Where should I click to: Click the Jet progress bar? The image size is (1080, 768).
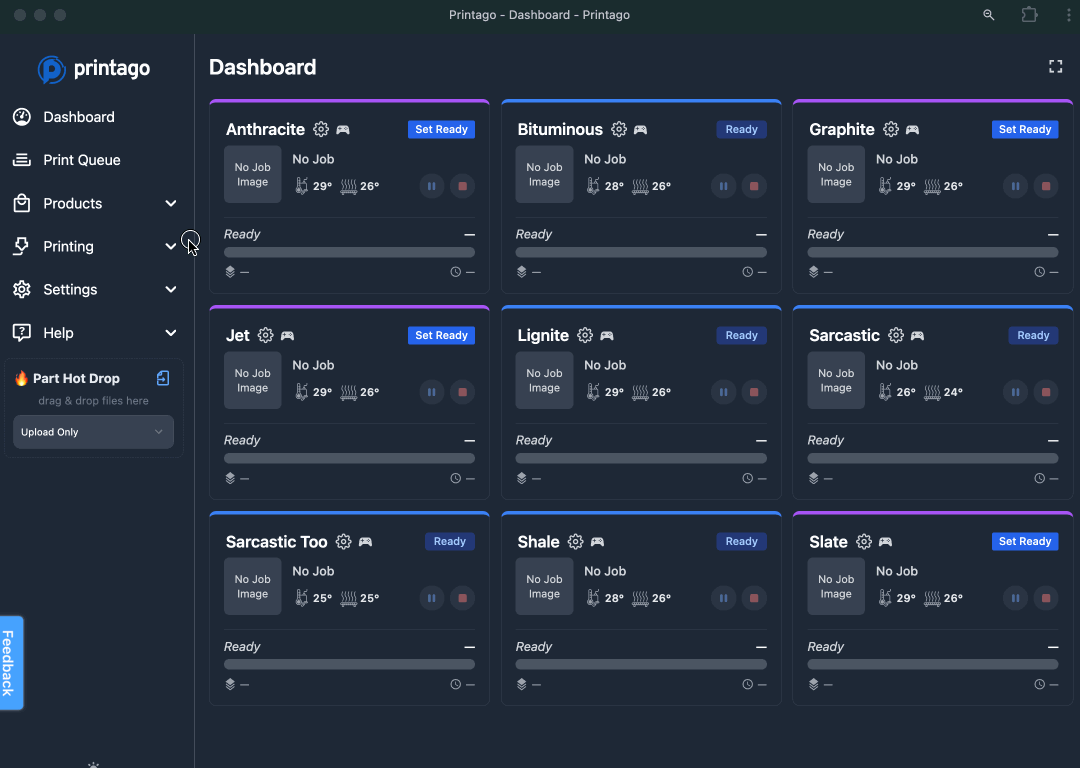[349, 458]
